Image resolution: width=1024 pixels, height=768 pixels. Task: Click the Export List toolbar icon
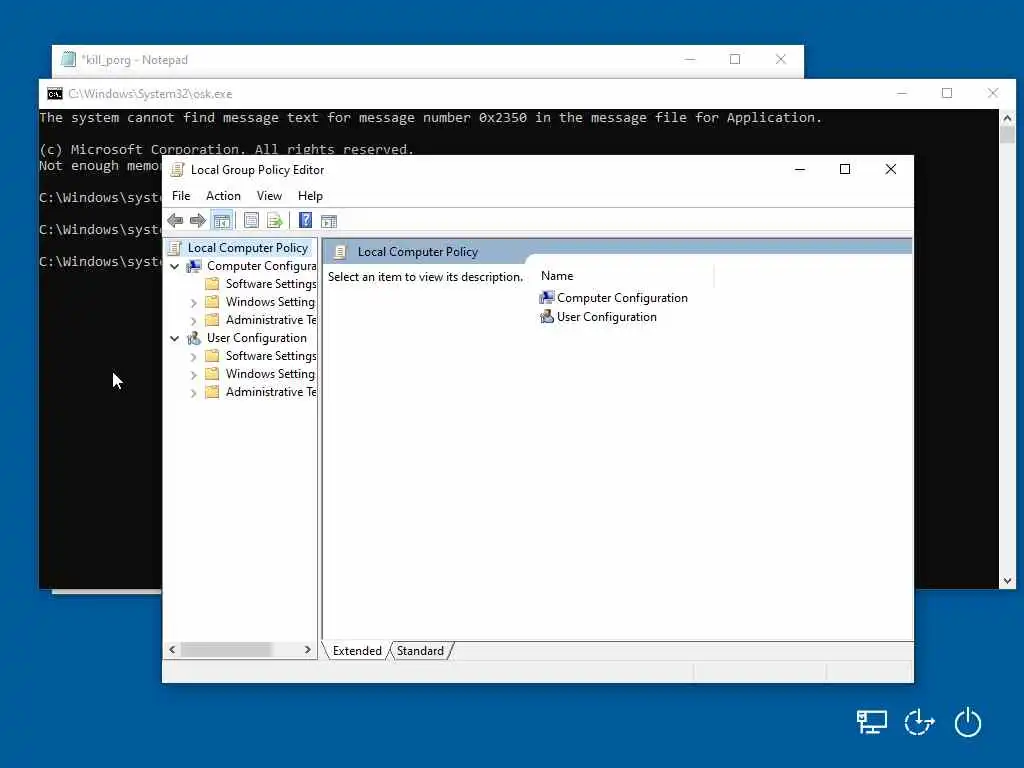(274, 221)
